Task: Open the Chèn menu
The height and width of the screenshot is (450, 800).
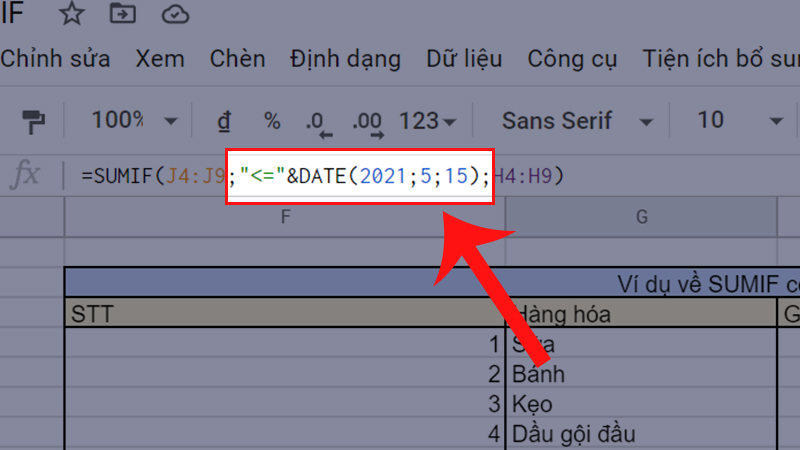Action: (238, 58)
